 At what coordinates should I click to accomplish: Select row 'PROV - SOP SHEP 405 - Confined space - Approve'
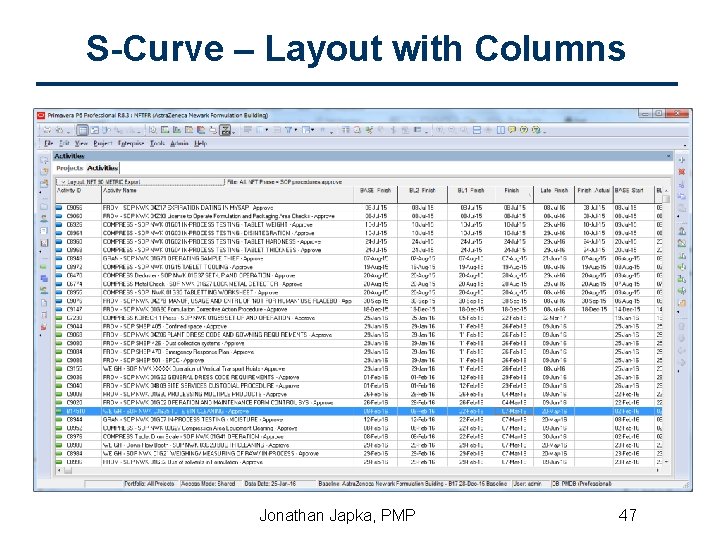coord(359,326)
